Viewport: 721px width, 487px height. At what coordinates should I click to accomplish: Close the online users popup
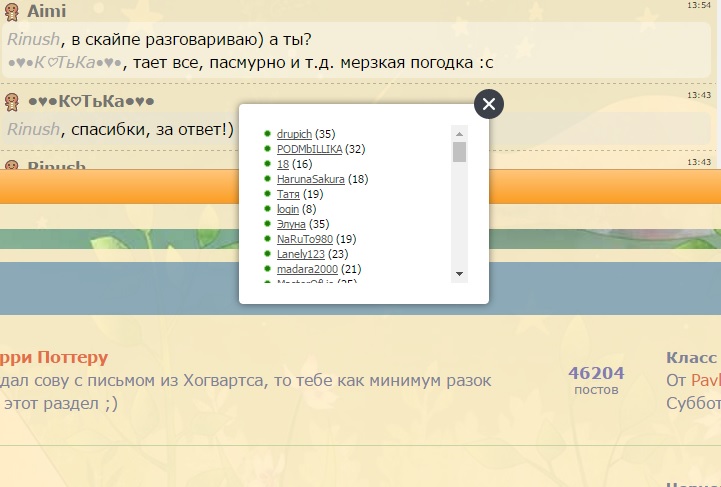pos(488,104)
